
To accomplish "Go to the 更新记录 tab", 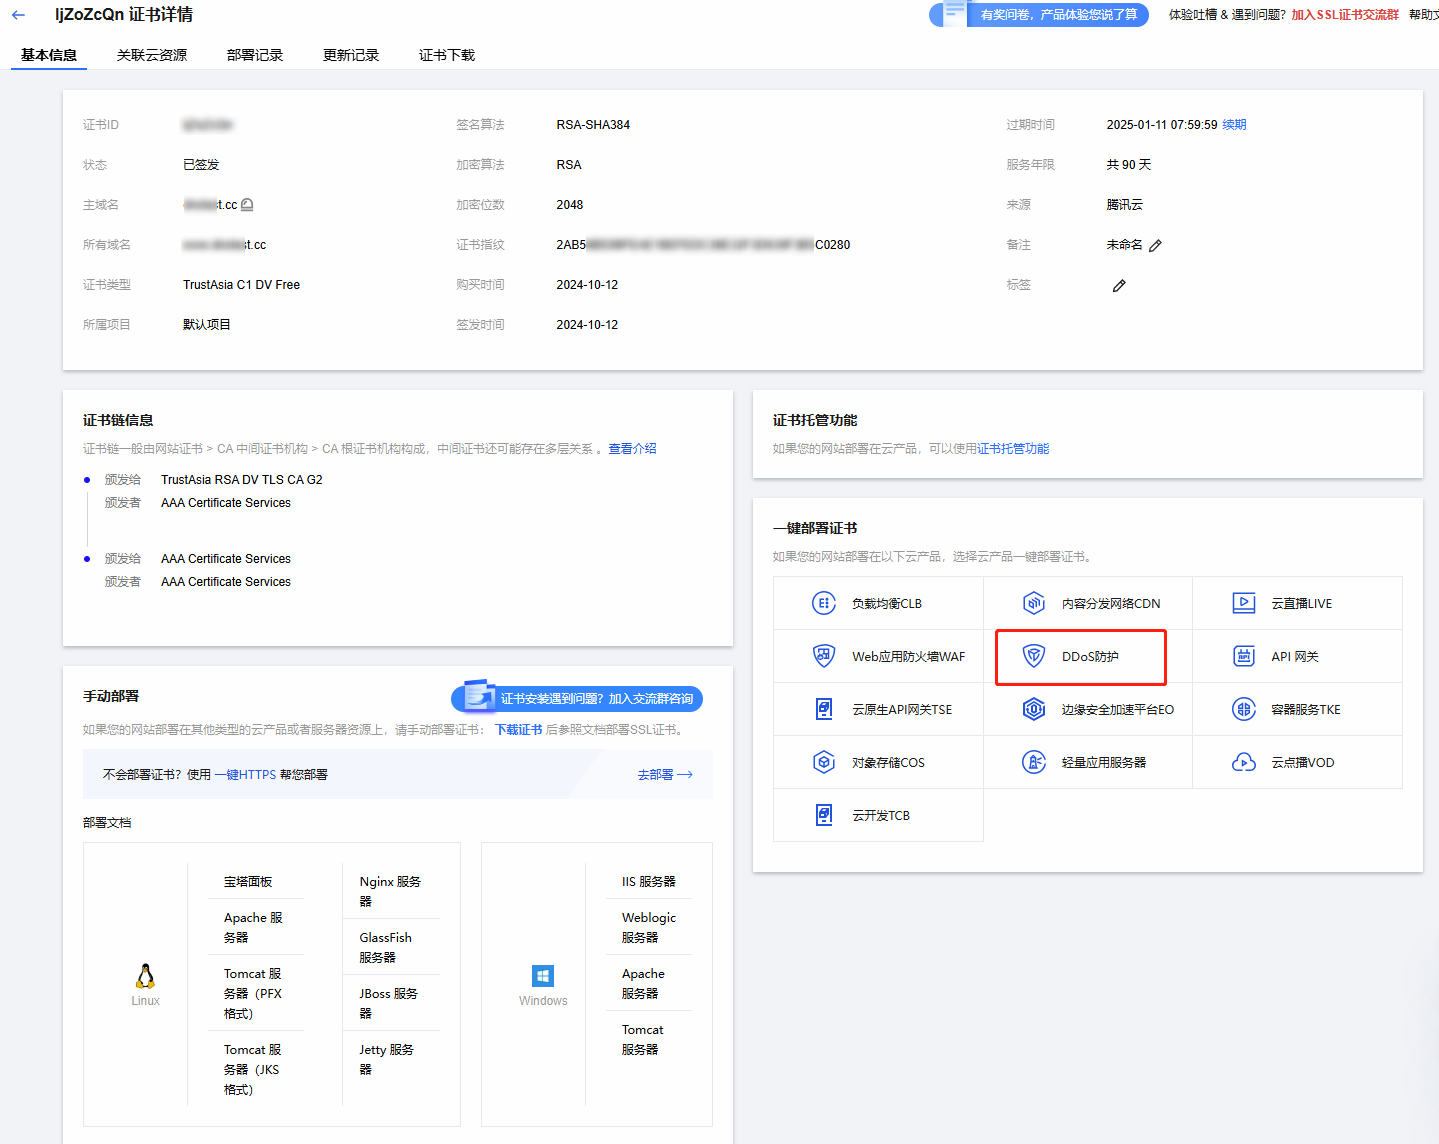I will point(351,55).
